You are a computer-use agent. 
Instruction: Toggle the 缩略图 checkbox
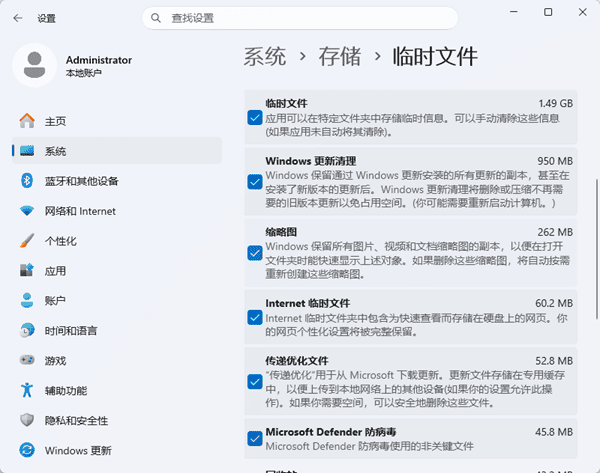[x=255, y=253]
